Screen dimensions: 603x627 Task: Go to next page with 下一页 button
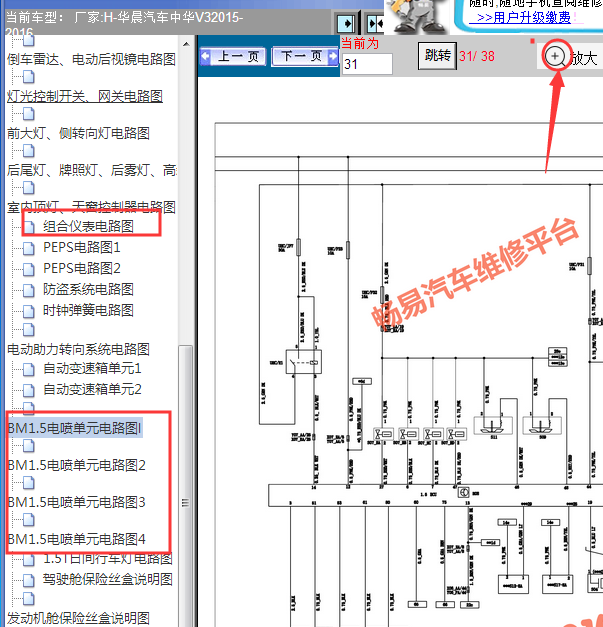tap(305, 56)
